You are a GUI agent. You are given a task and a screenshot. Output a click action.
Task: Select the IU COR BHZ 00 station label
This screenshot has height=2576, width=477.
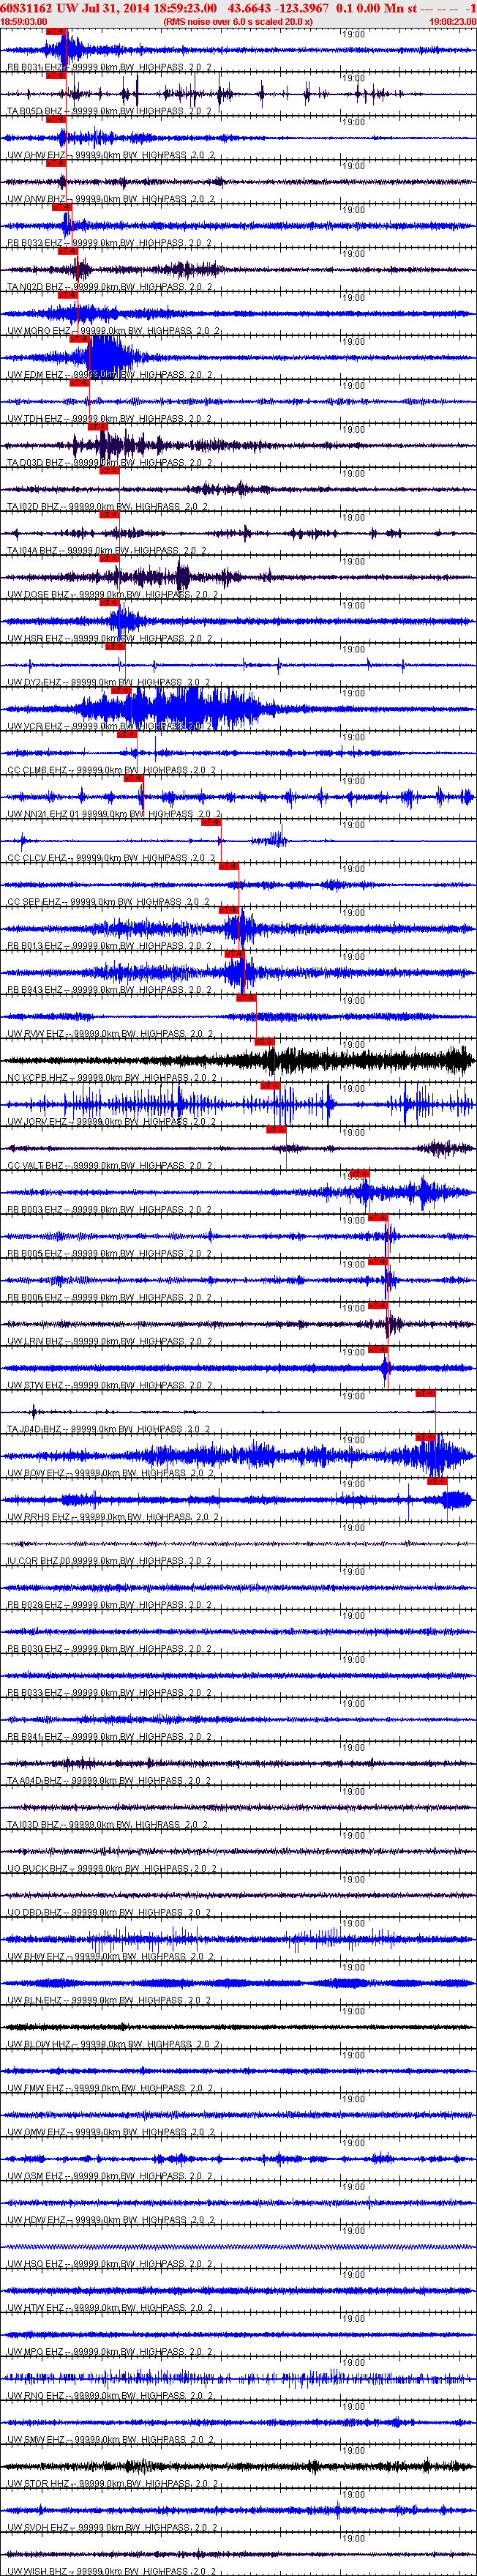[109, 1562]
